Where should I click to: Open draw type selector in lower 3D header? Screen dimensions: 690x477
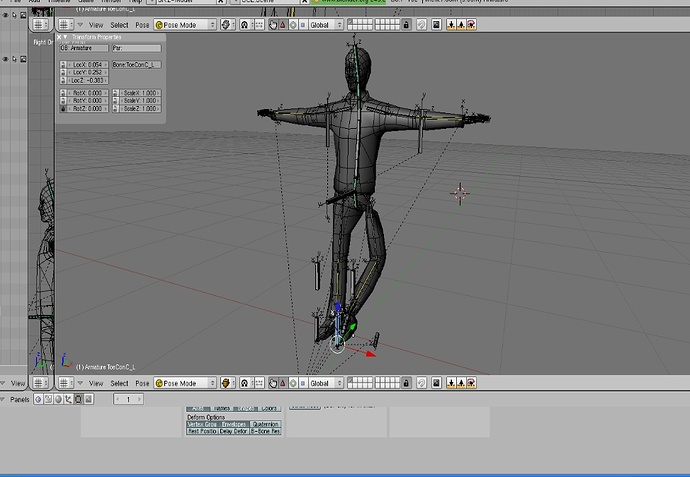[x=227, y=383]
